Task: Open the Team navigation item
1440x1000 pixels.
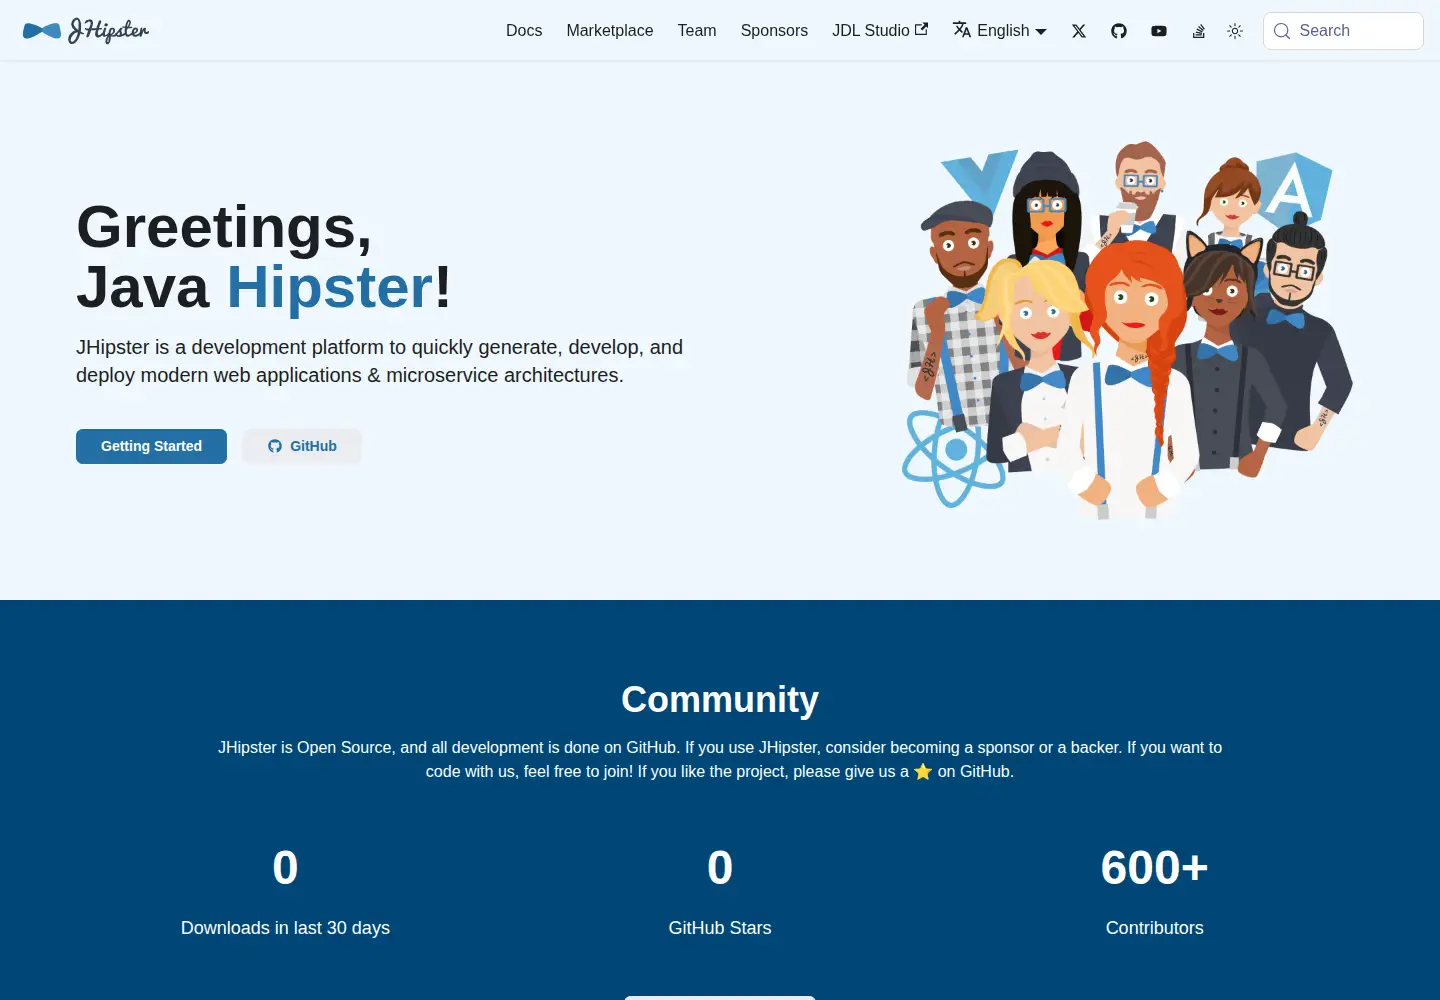Action: pos(697,31)
